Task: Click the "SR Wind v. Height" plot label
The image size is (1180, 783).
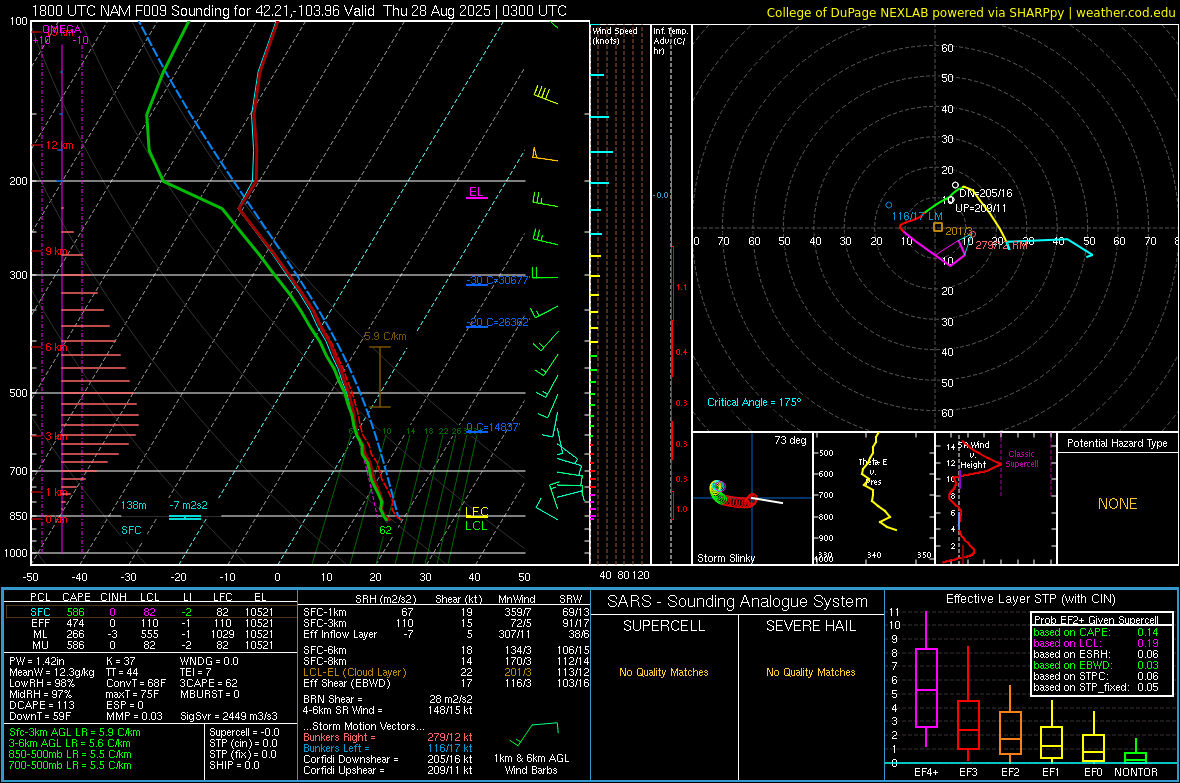Action: click(973, 455)
